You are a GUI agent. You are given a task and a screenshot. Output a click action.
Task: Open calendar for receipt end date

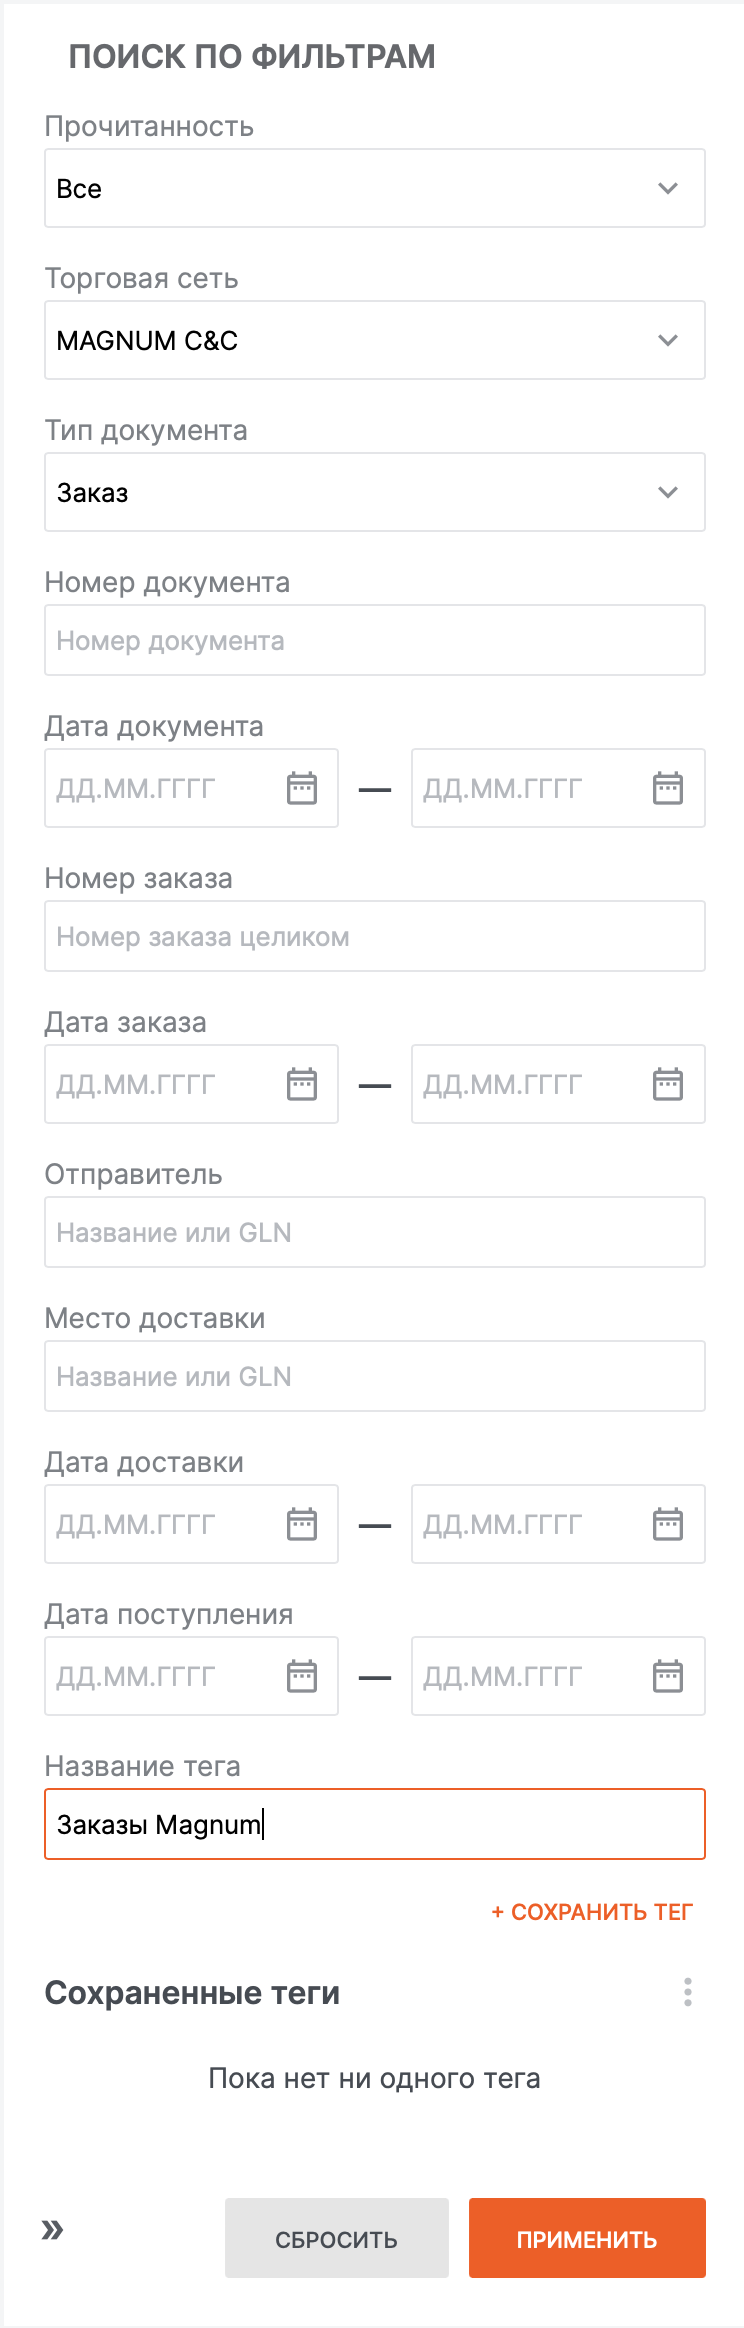coord(668,1676)
